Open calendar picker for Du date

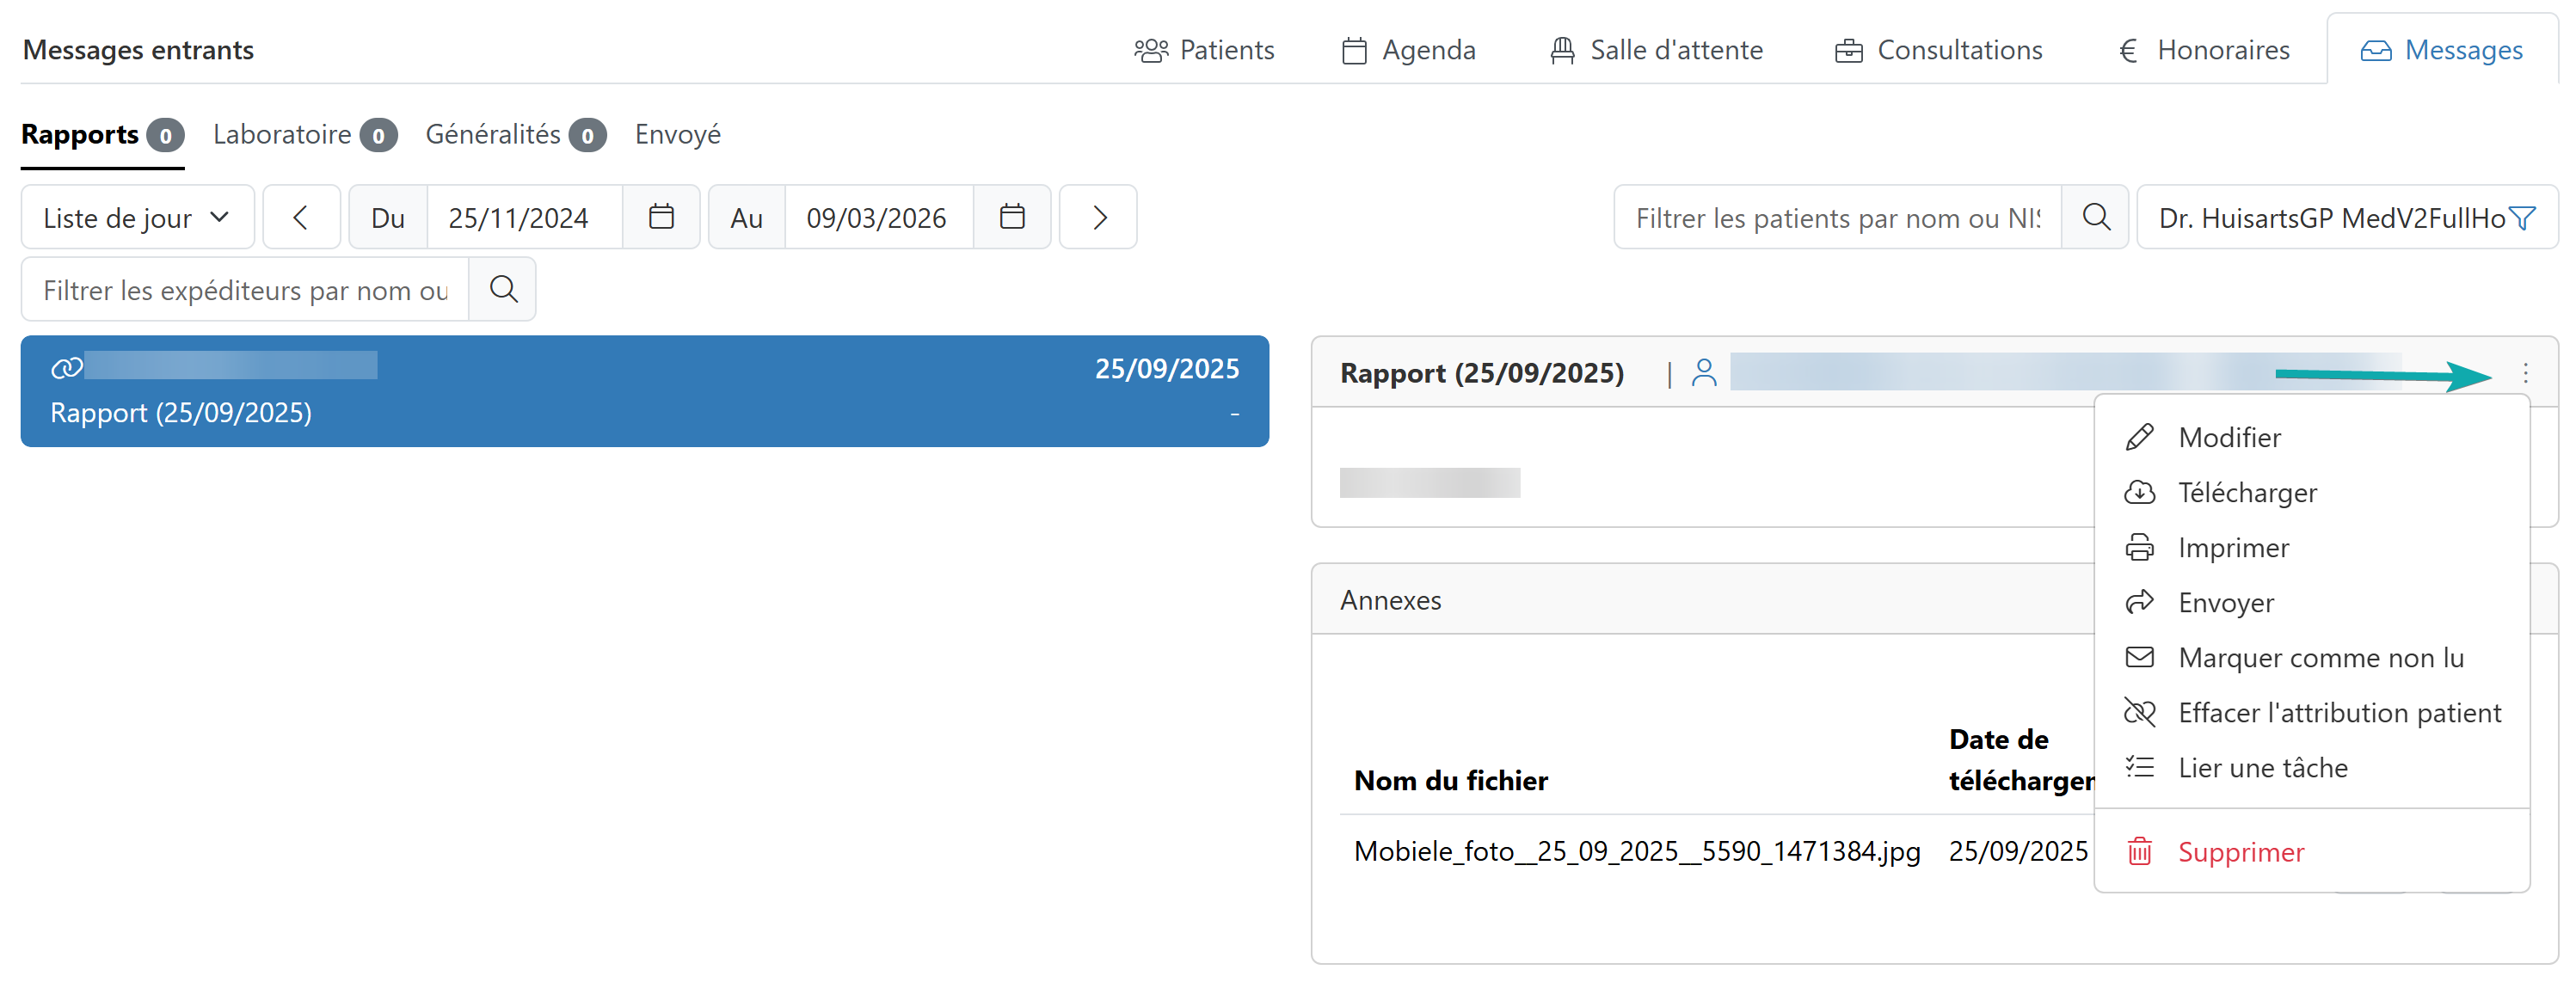[661, 217]
